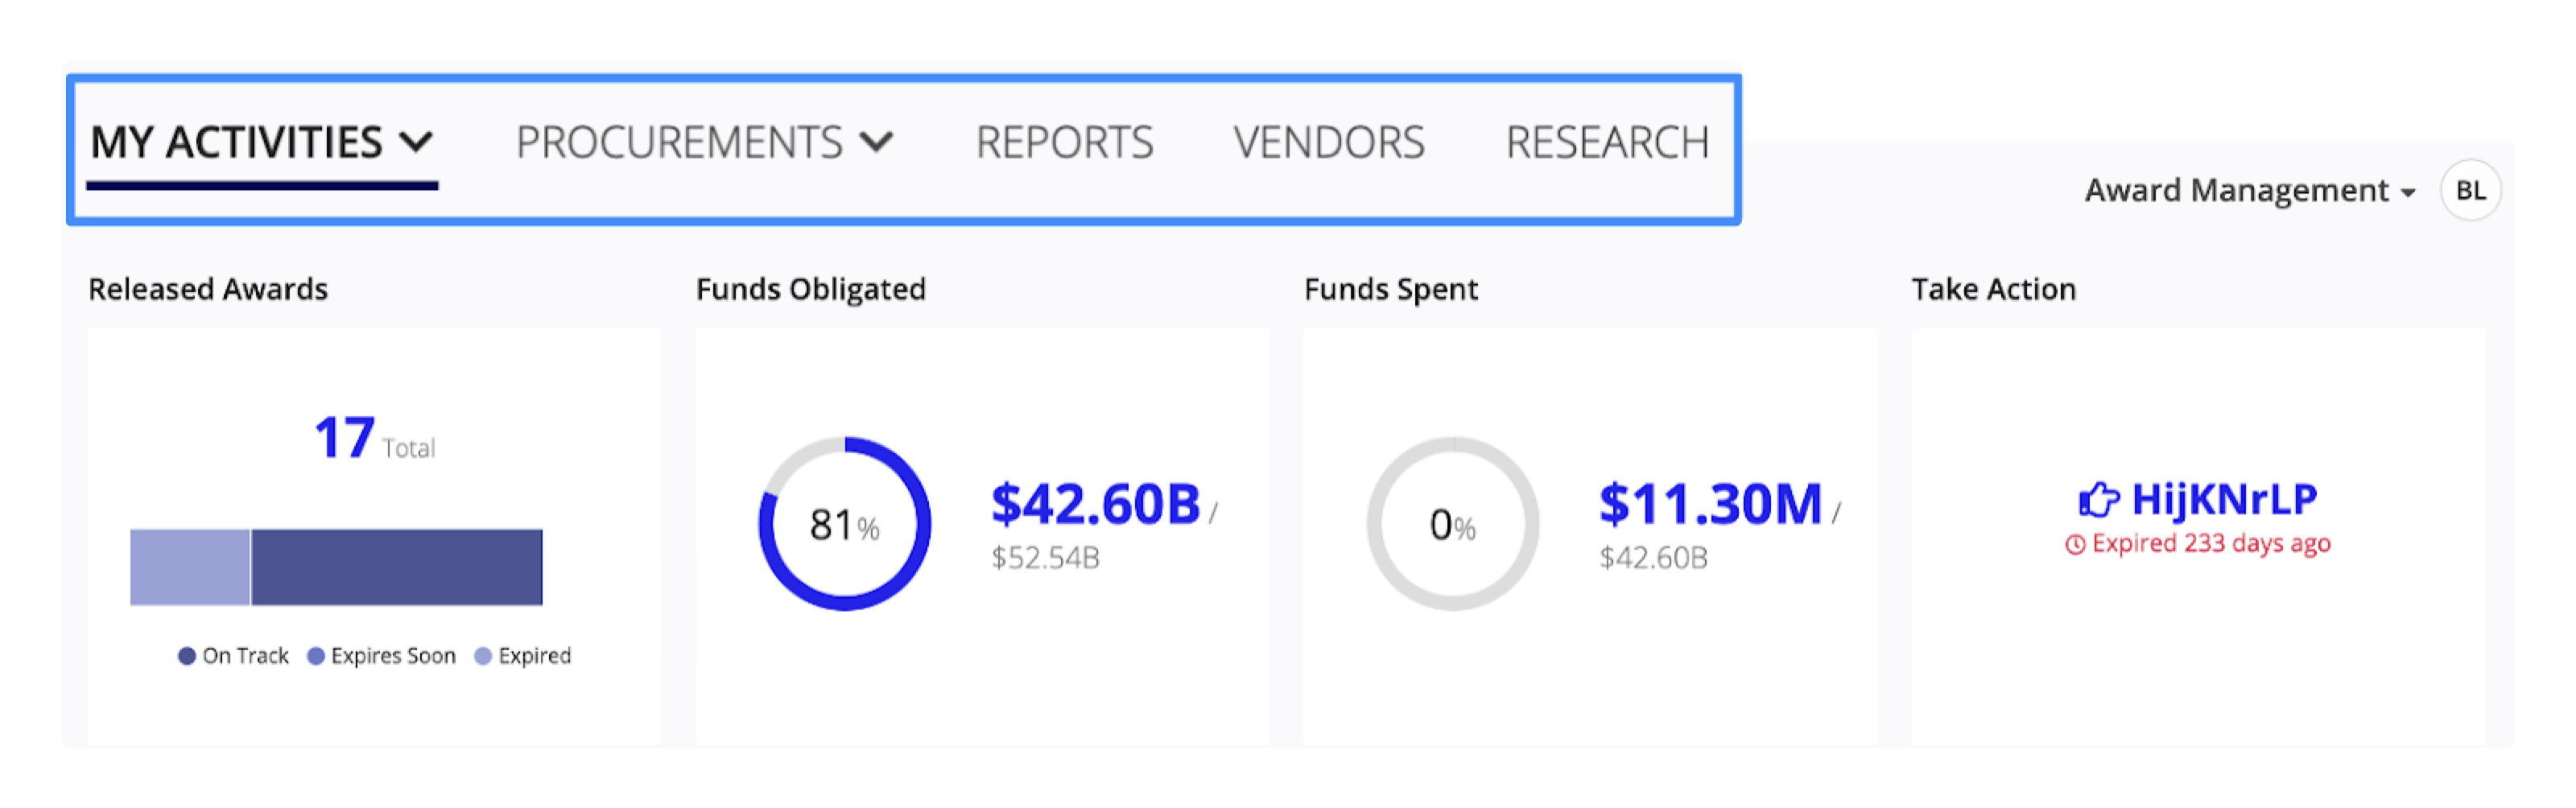Viewport: 2576px width, 808px height.
Task: Toggle the Expires Soon legend dot
Action: 316,656
